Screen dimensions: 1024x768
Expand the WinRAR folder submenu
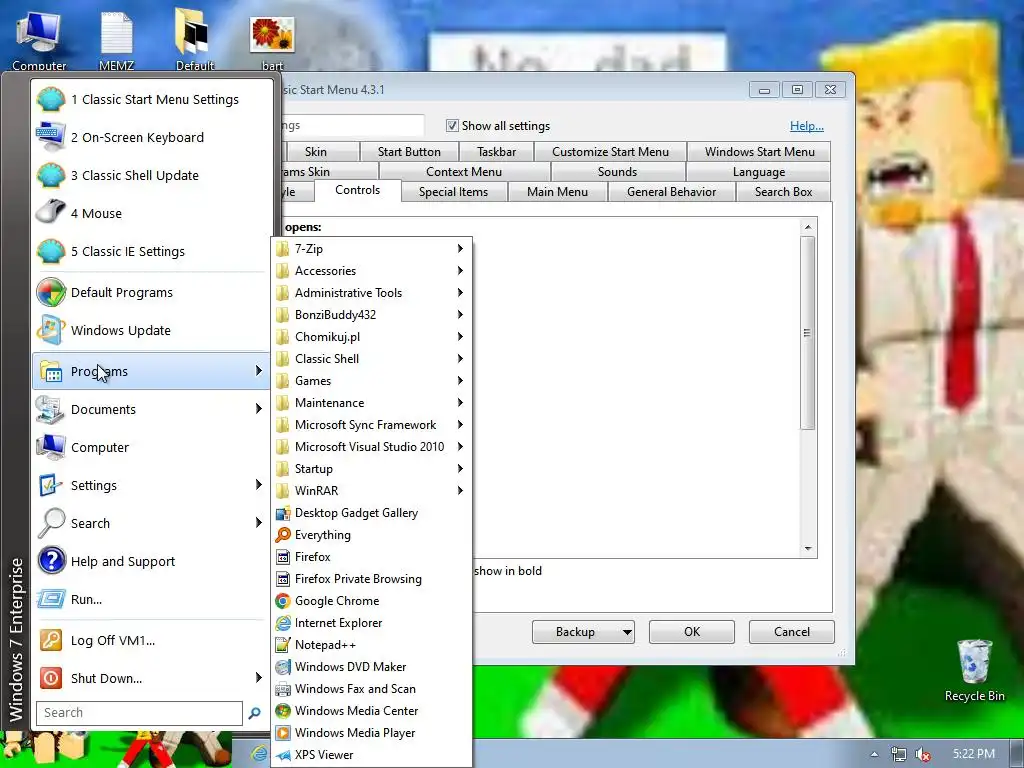pyautogui.click(x=372, y=490)
